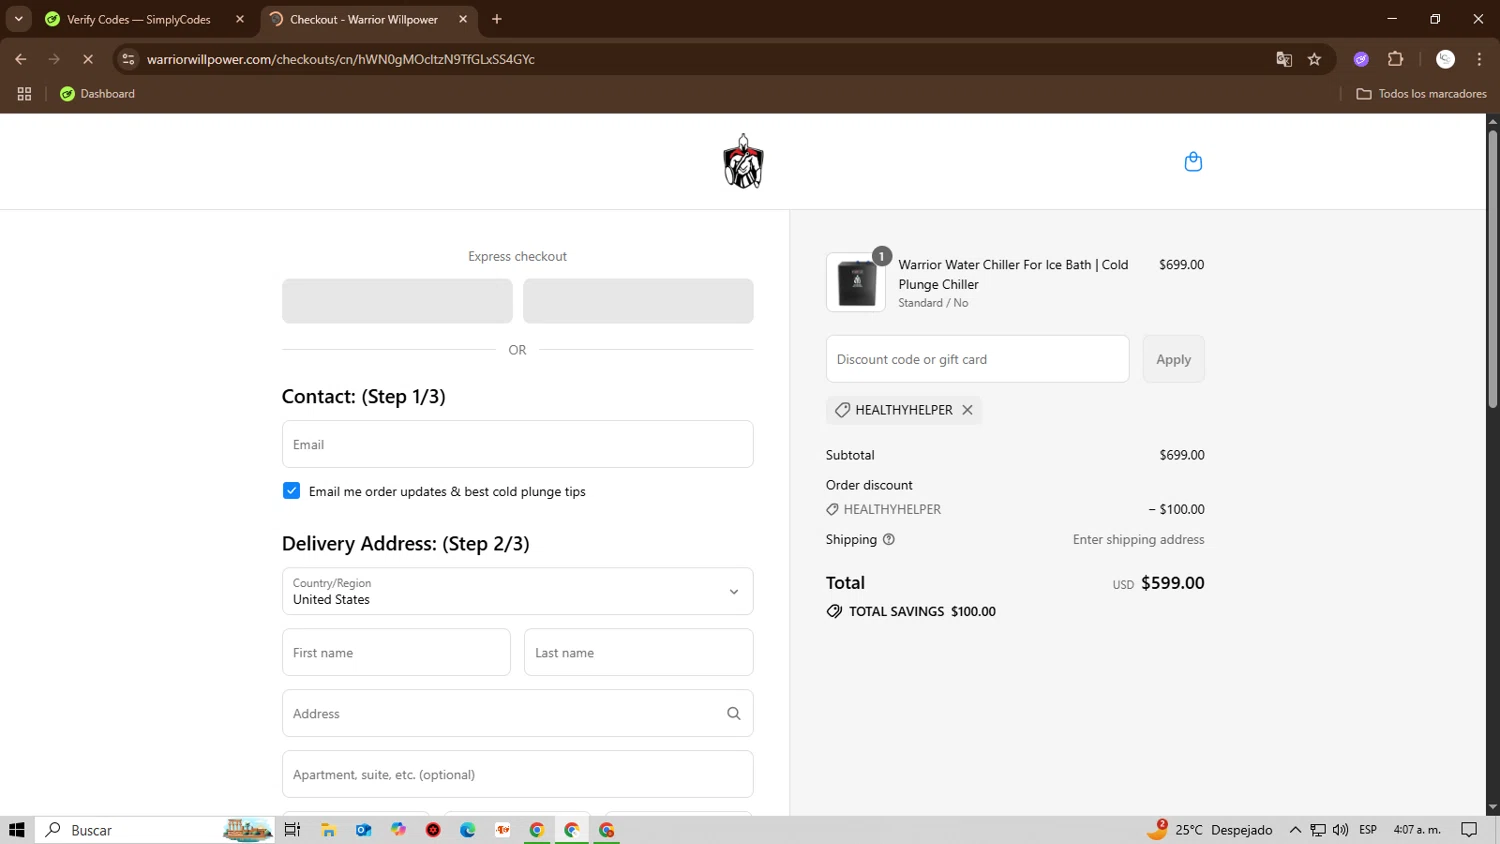Open the shopping bag cart icon

point(1193,161)
